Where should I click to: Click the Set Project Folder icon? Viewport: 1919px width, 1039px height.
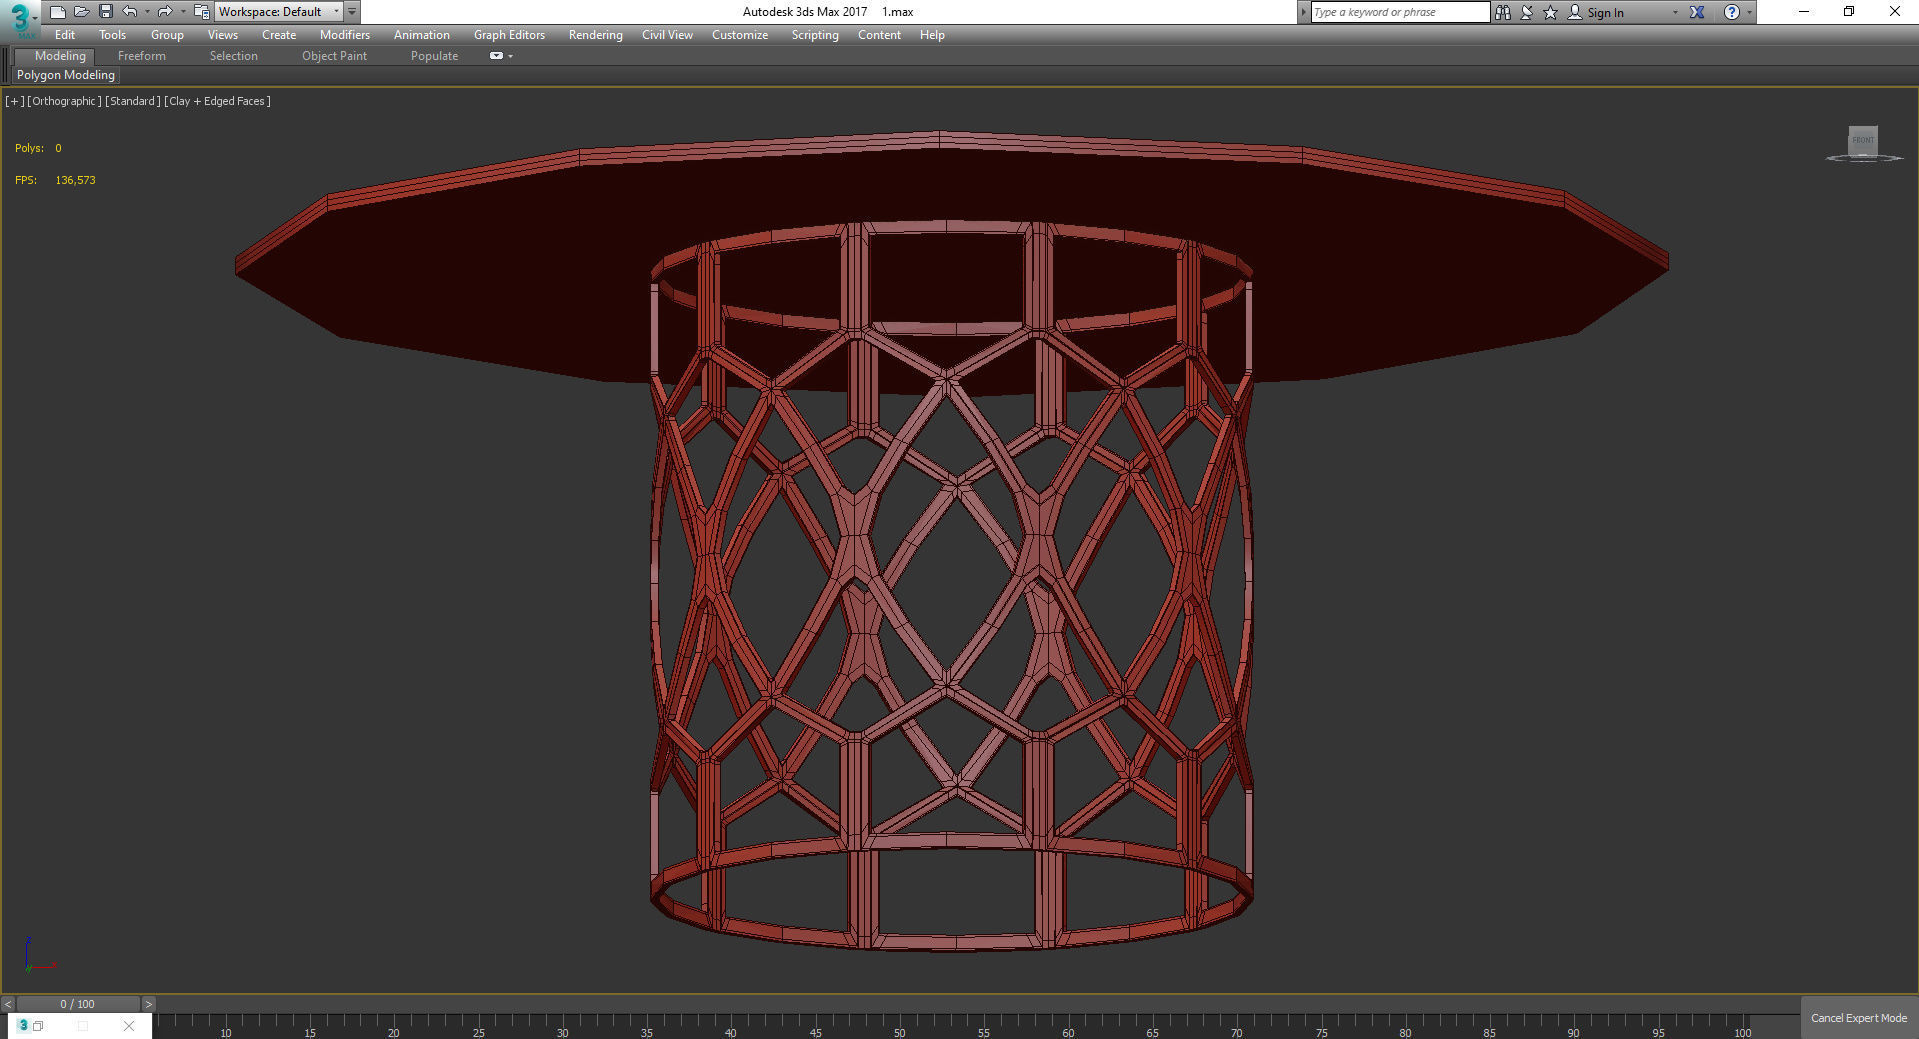201,12
